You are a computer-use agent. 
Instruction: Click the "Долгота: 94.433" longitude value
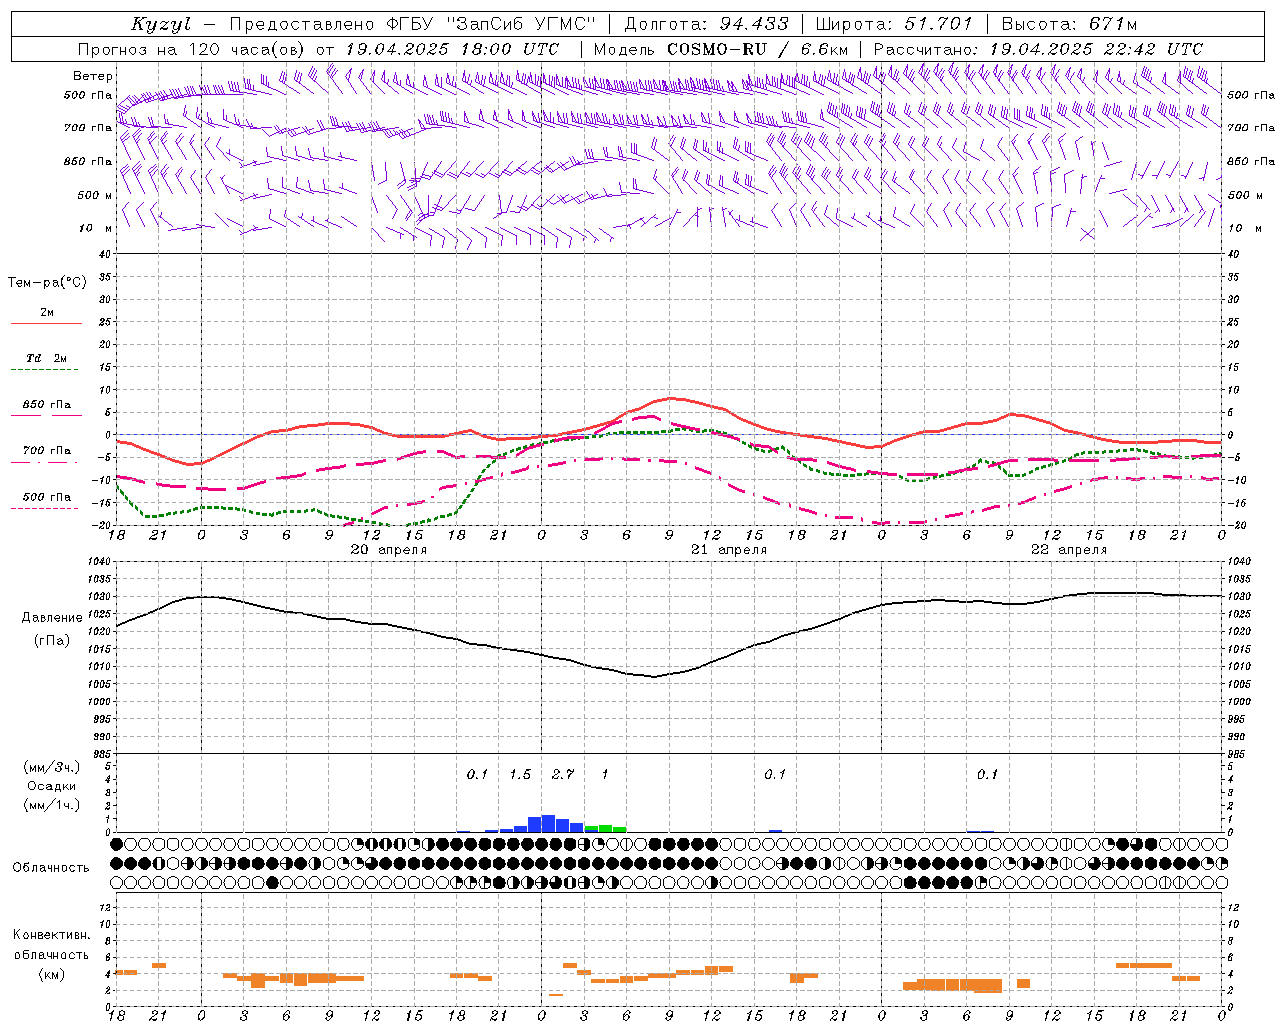click(707, 24)
